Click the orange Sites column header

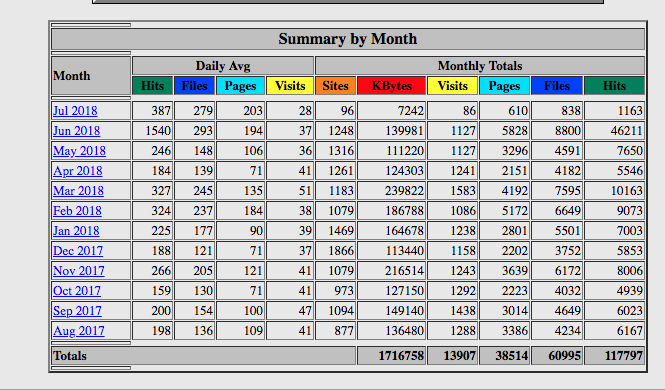335,86
